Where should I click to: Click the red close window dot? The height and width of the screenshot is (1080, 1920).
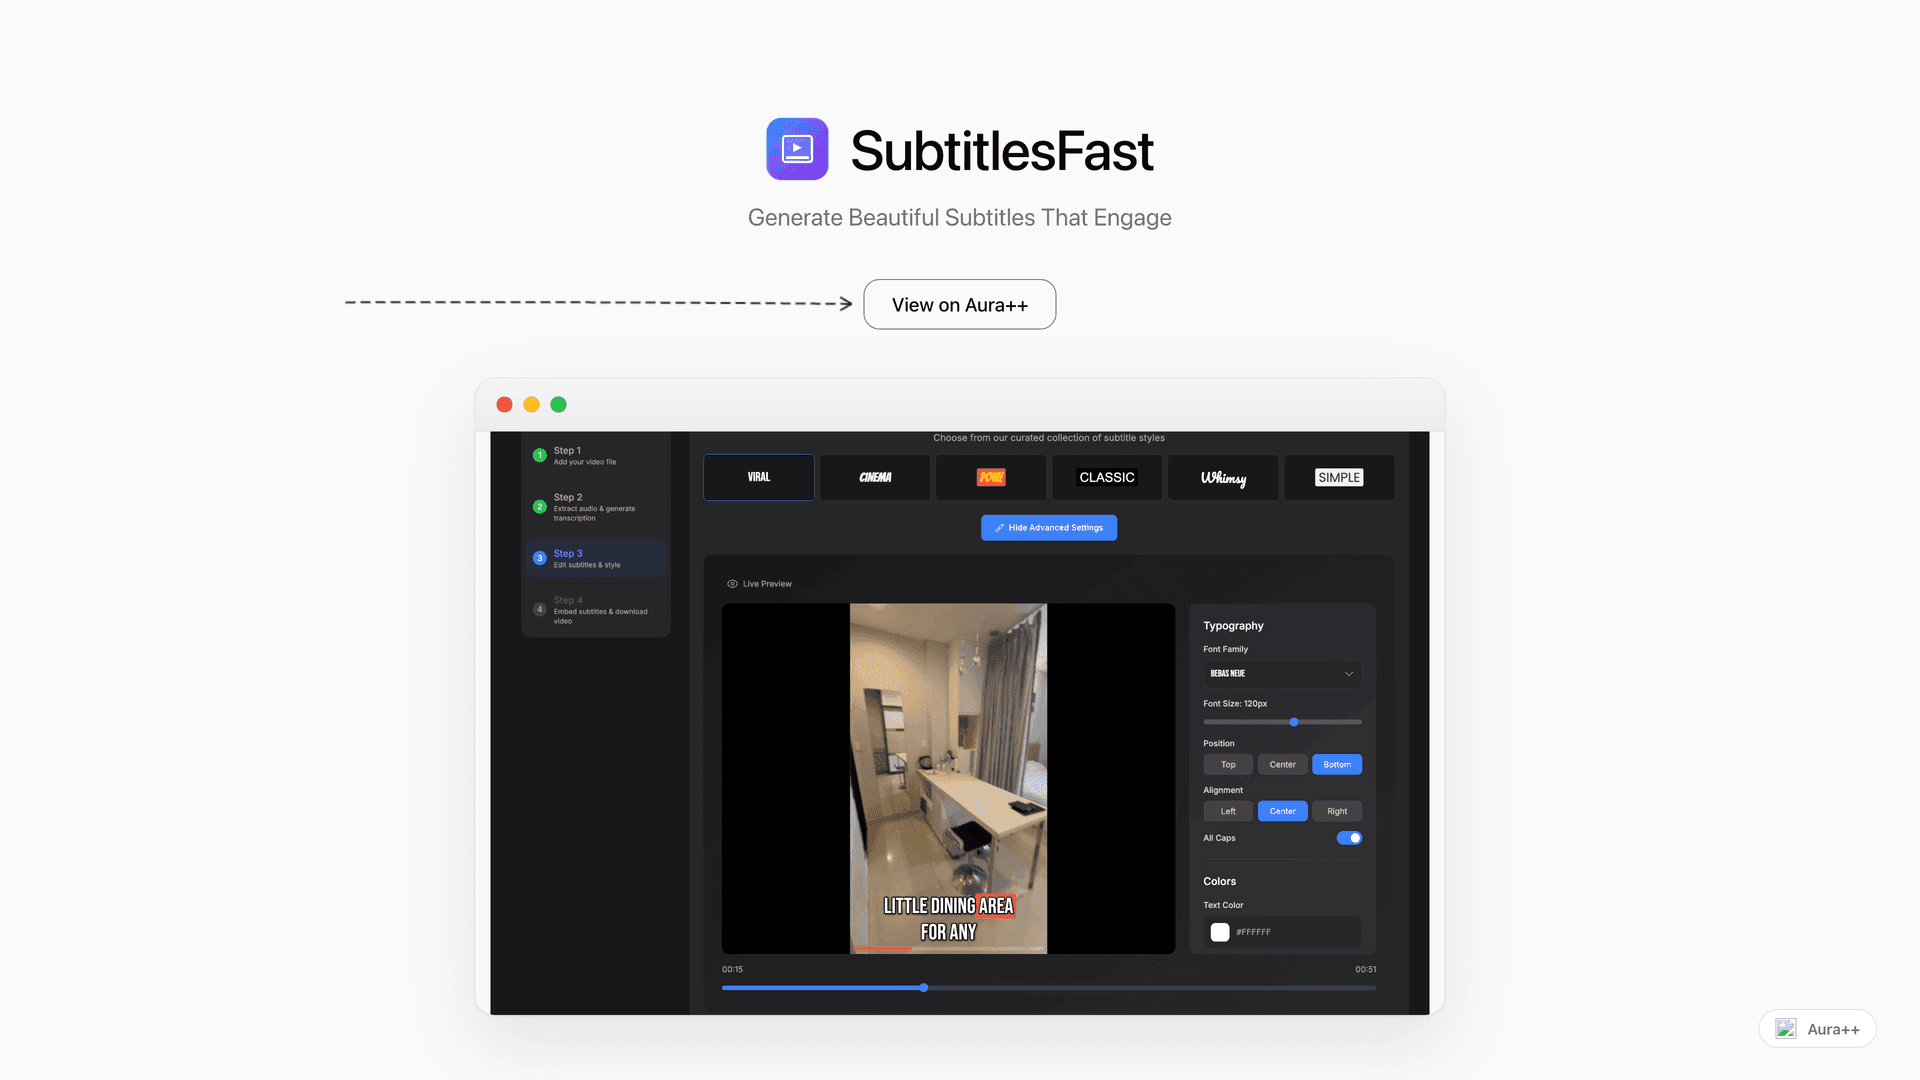(504, 405)
